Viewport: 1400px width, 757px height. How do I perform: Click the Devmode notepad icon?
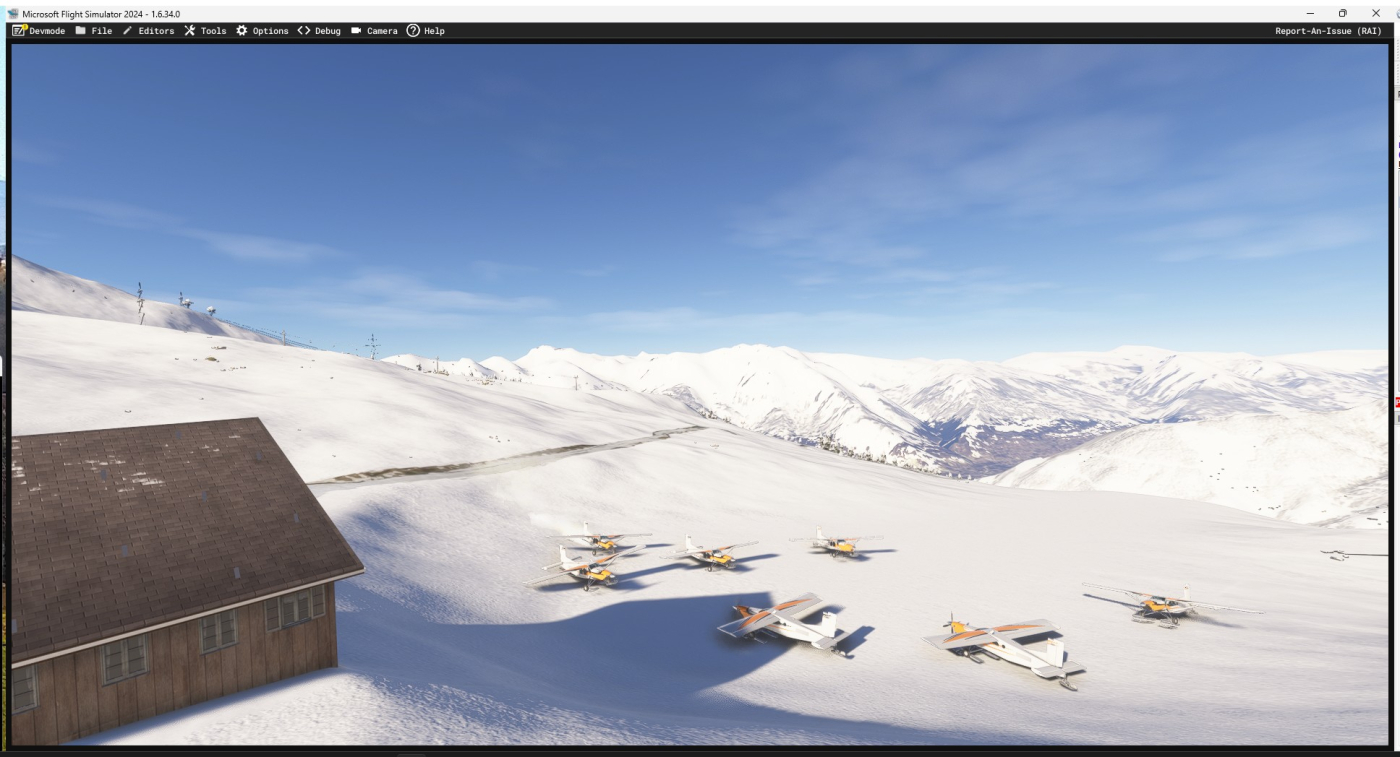click(18, 31)
